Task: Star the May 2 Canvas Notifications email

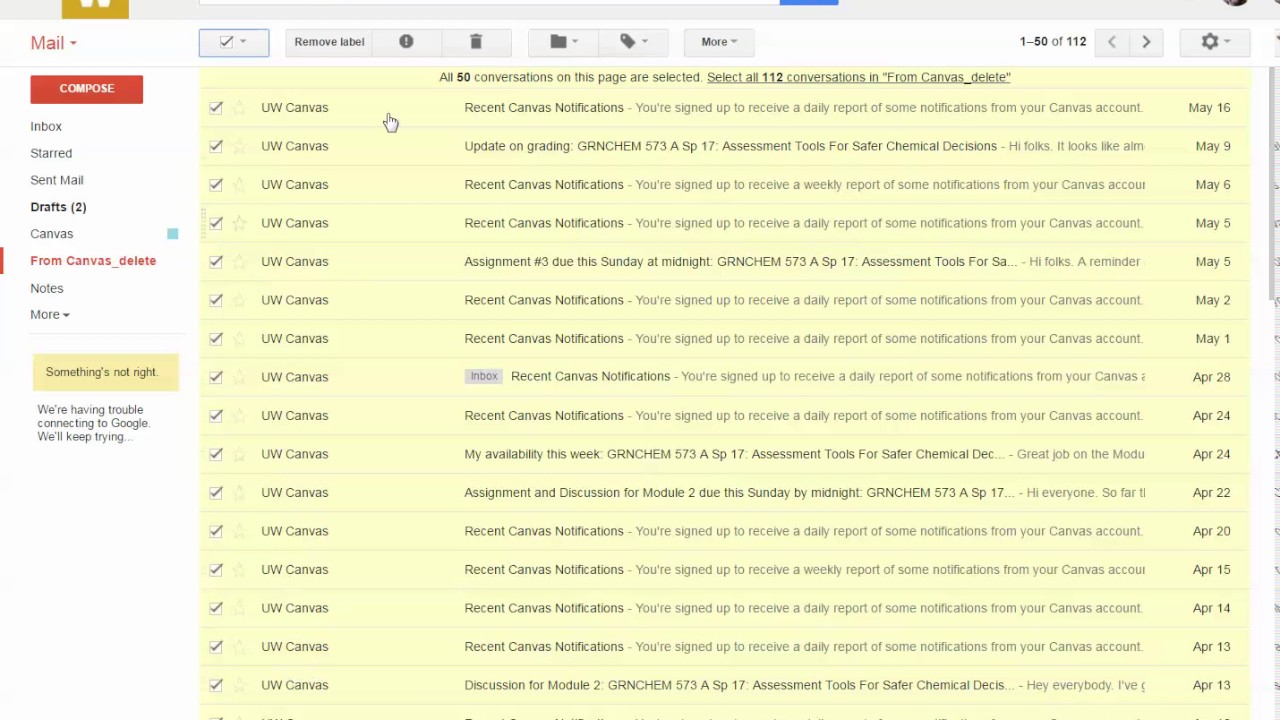Action: click(239, 300)
